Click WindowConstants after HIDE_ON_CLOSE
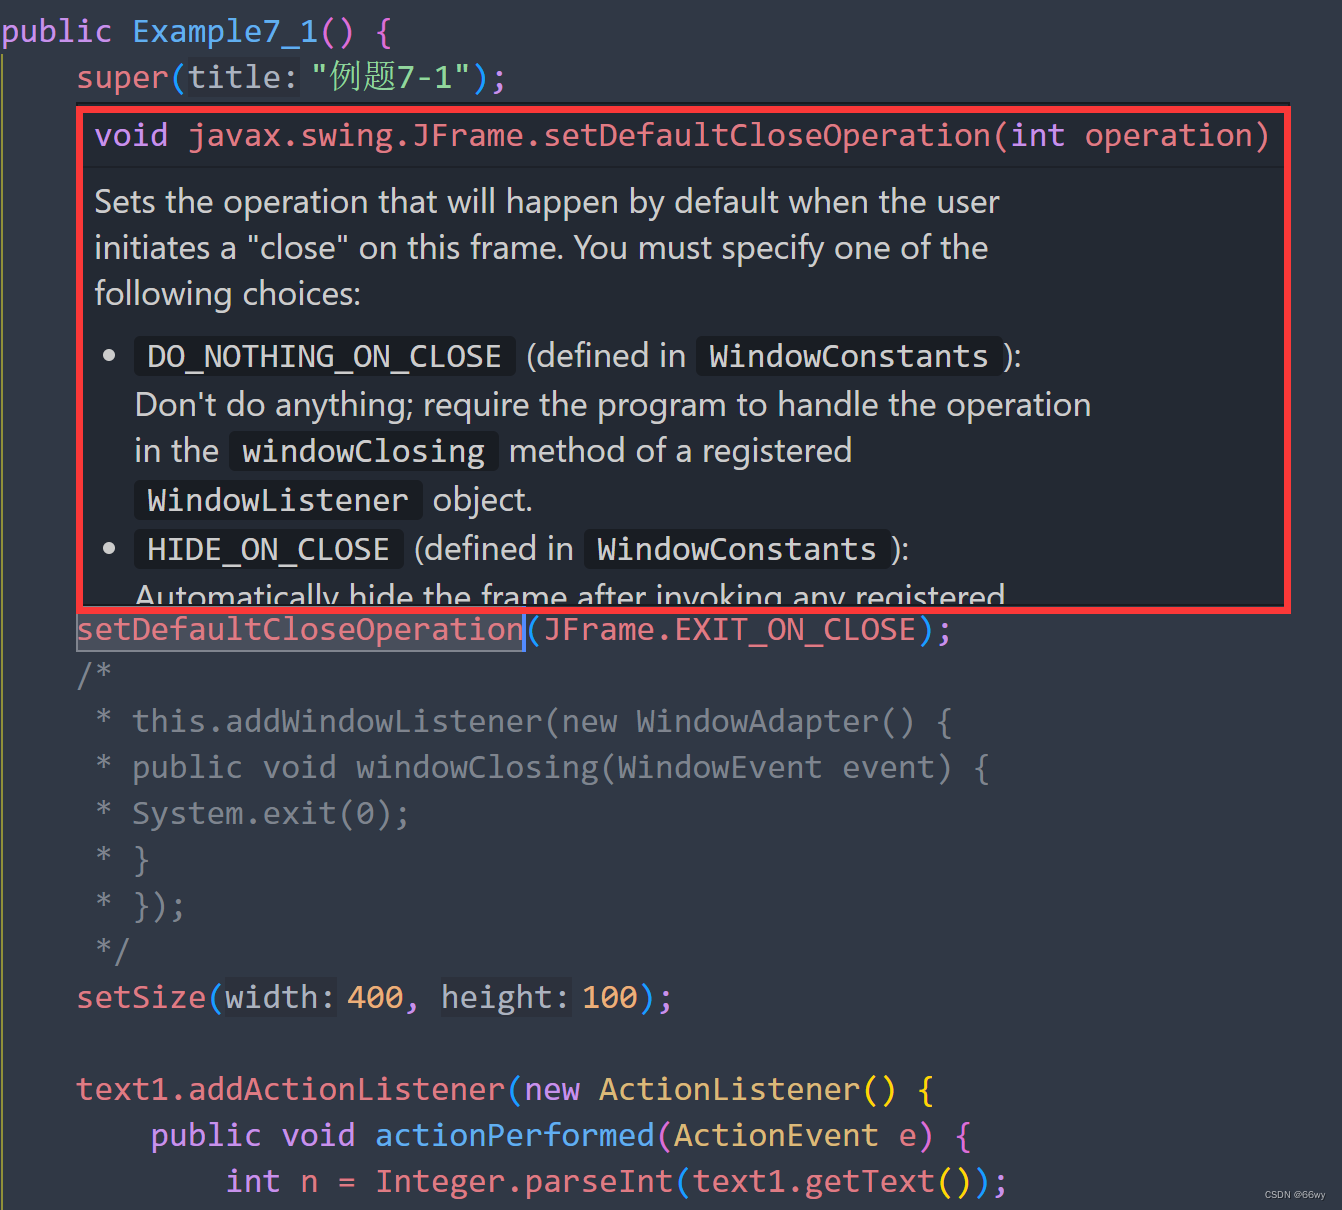This screenshot has width=1342, height=1210. click(737, 549)
